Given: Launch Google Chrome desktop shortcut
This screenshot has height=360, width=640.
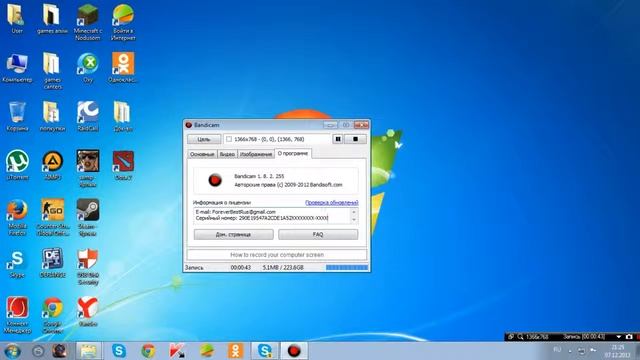Looking at the screenshot, I should [53, 315].
